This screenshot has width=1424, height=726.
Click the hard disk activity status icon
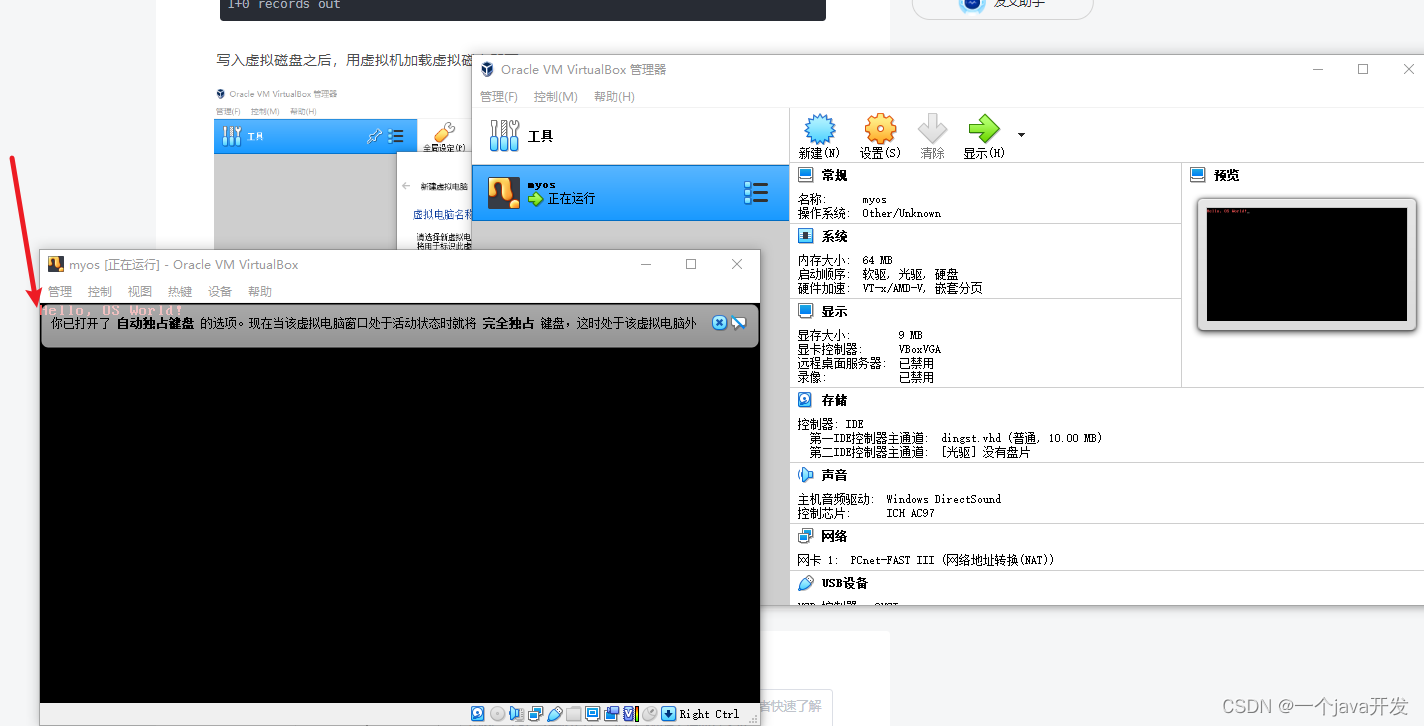point(477,713)
